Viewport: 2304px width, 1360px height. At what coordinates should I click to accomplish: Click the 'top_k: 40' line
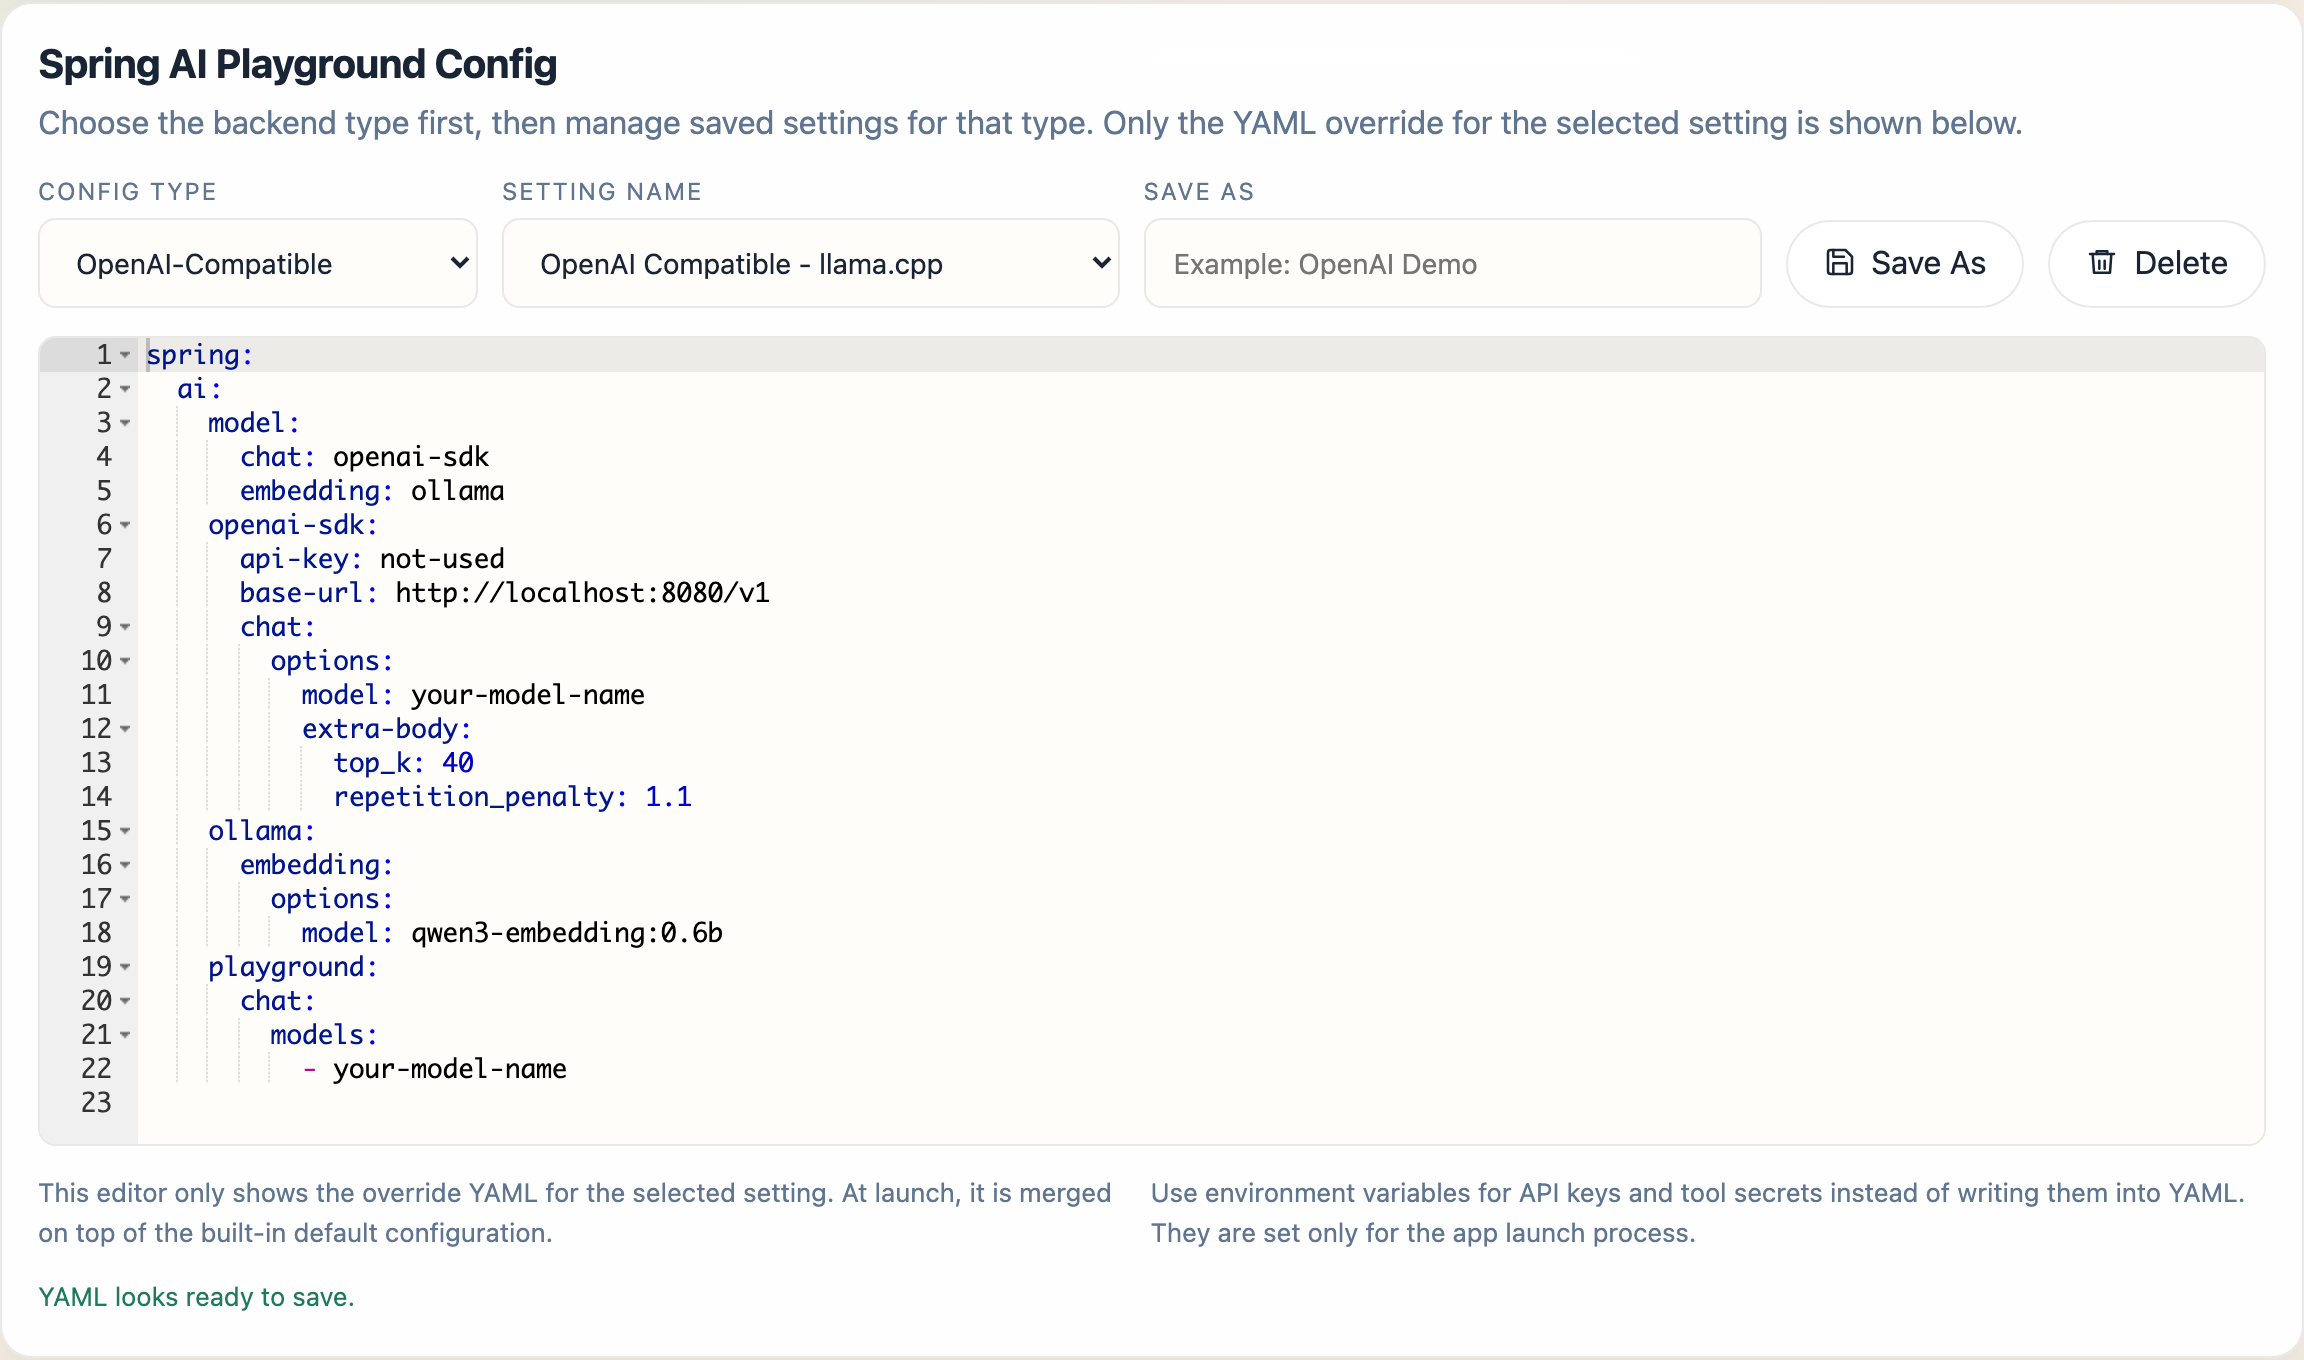(x=403, y=763)
